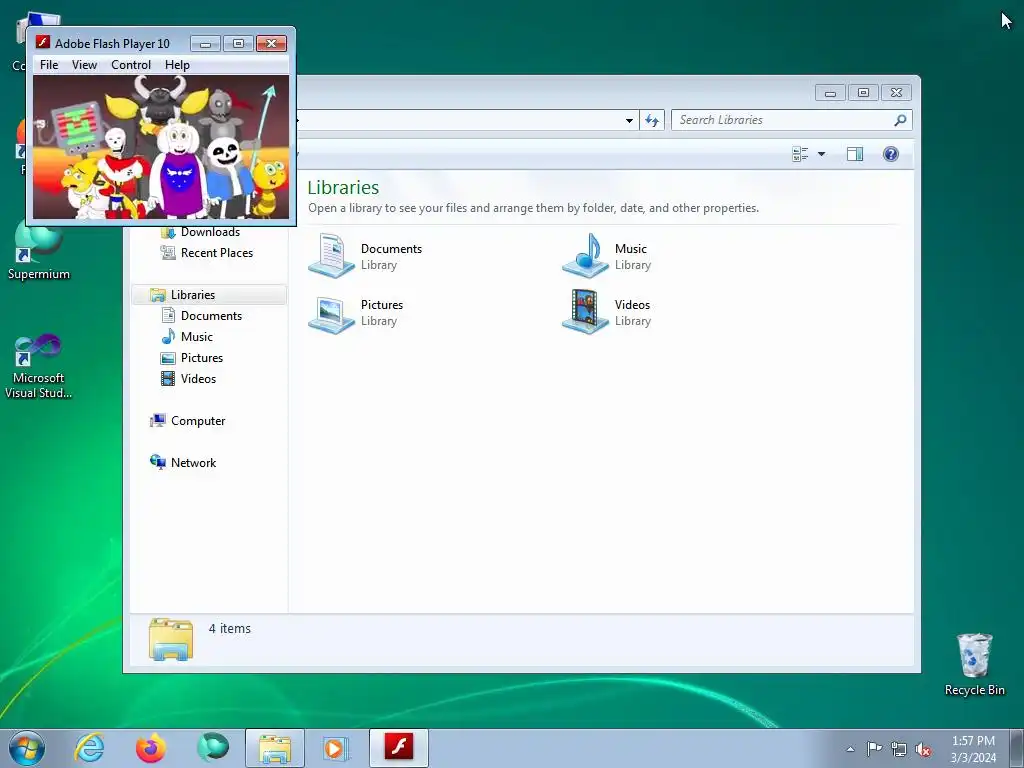The height and width of the screenshot is (768, 1024).
Task: Open the File menu in Flash Player
Action: 49,65
